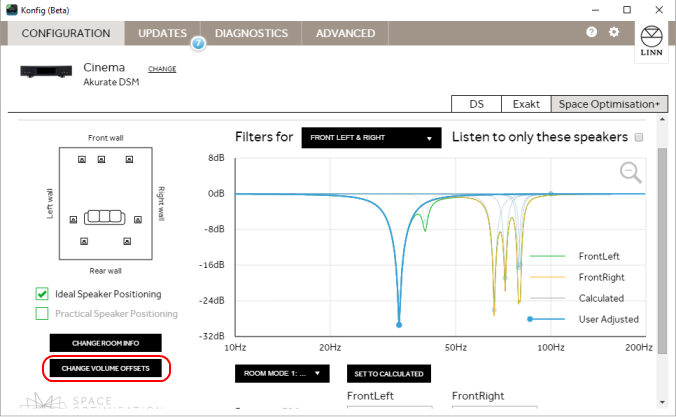Select the front left speaker icon in room
This screenshot has width=676, height=417.
[82, 160]
